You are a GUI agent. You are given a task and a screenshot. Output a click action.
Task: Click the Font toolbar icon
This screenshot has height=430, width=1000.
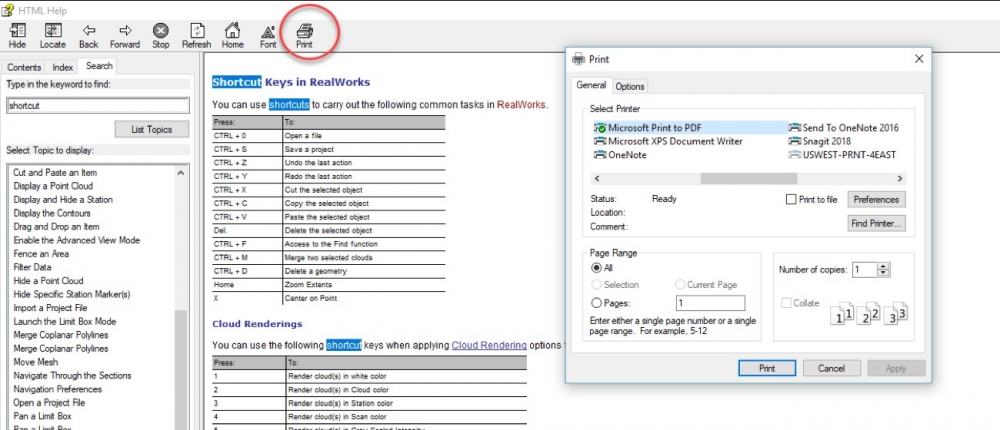click(268, 35)
